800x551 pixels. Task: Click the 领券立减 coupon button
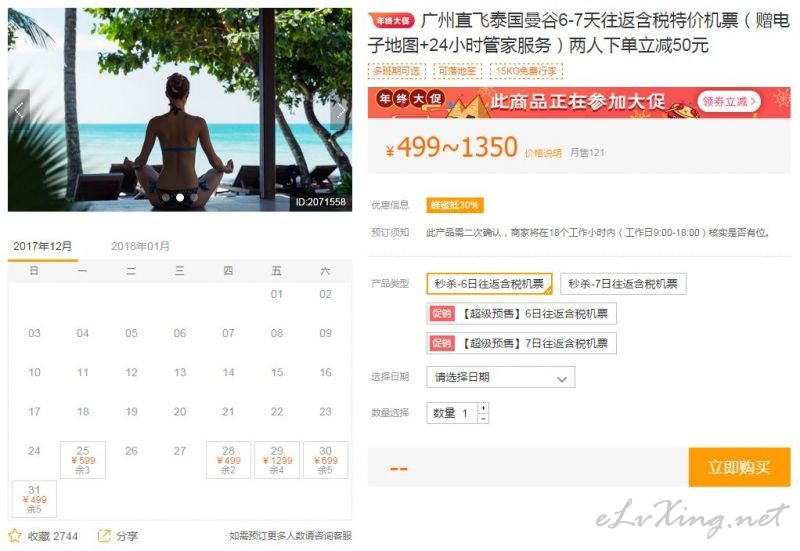(729, 102)
